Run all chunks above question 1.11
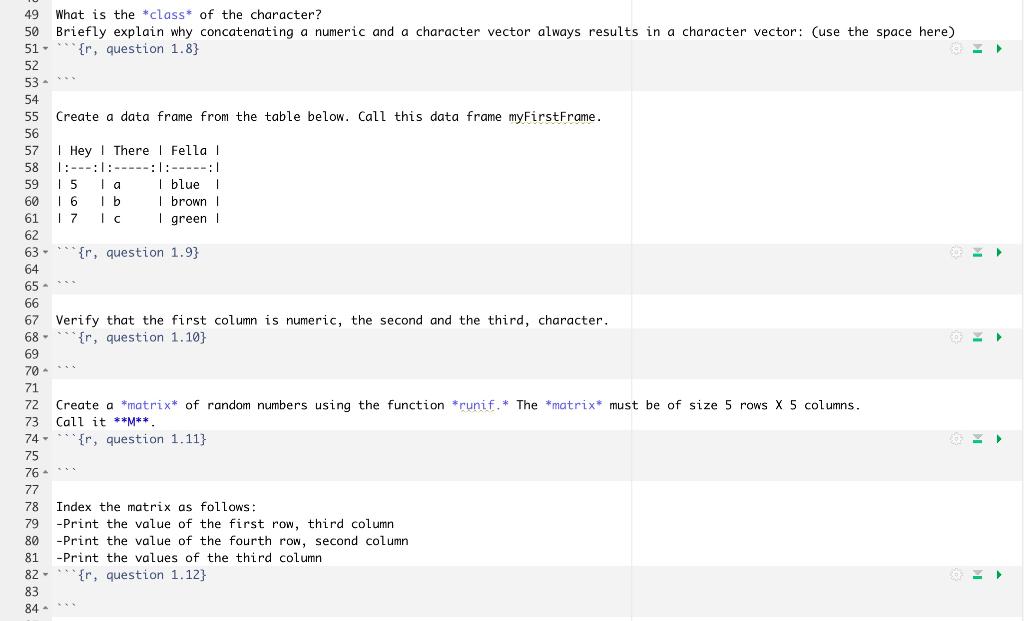This screenshot has width=1024, height=621. [978, 439]
